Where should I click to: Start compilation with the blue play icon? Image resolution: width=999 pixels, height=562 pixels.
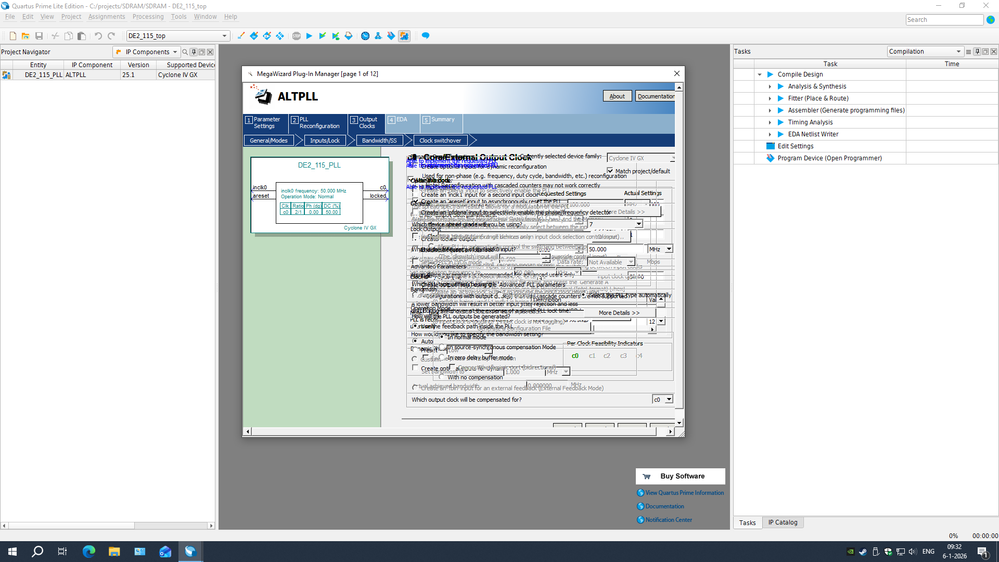[309, 36]
